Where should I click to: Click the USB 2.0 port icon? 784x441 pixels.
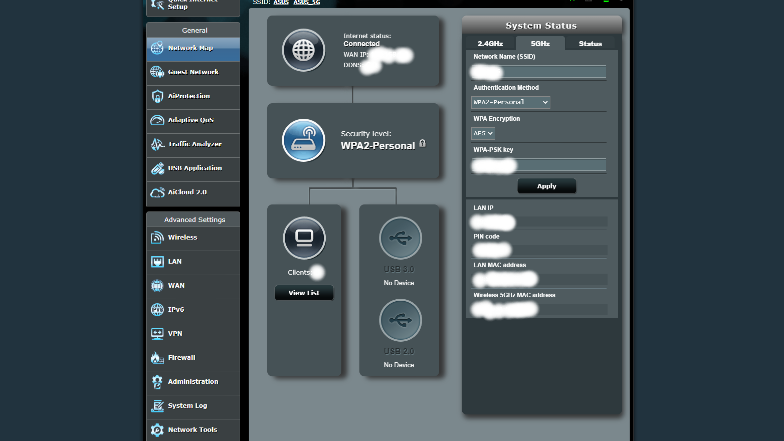pos(400,320)
